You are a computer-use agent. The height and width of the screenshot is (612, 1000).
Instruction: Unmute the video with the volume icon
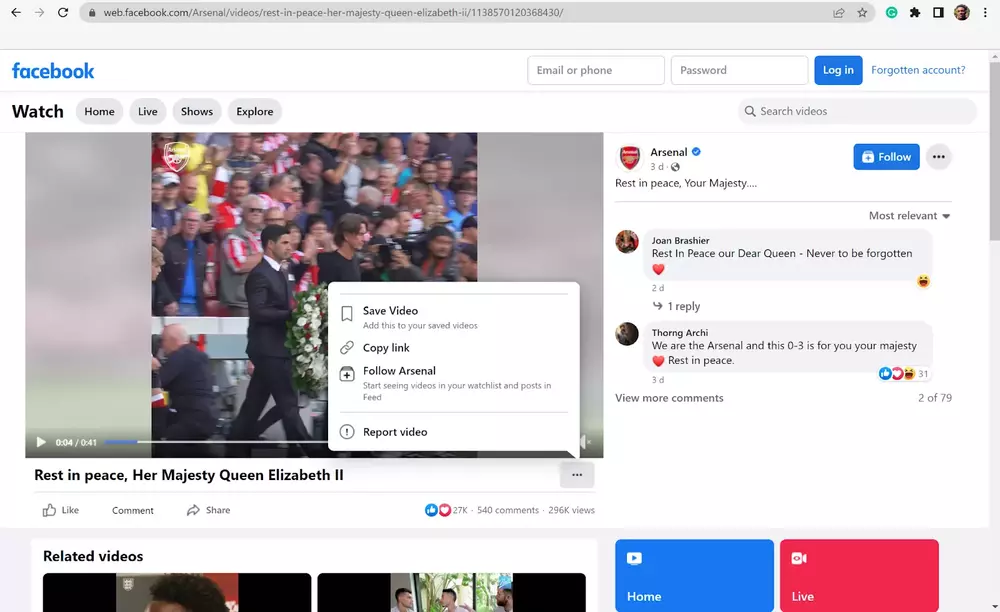[585, 442]
